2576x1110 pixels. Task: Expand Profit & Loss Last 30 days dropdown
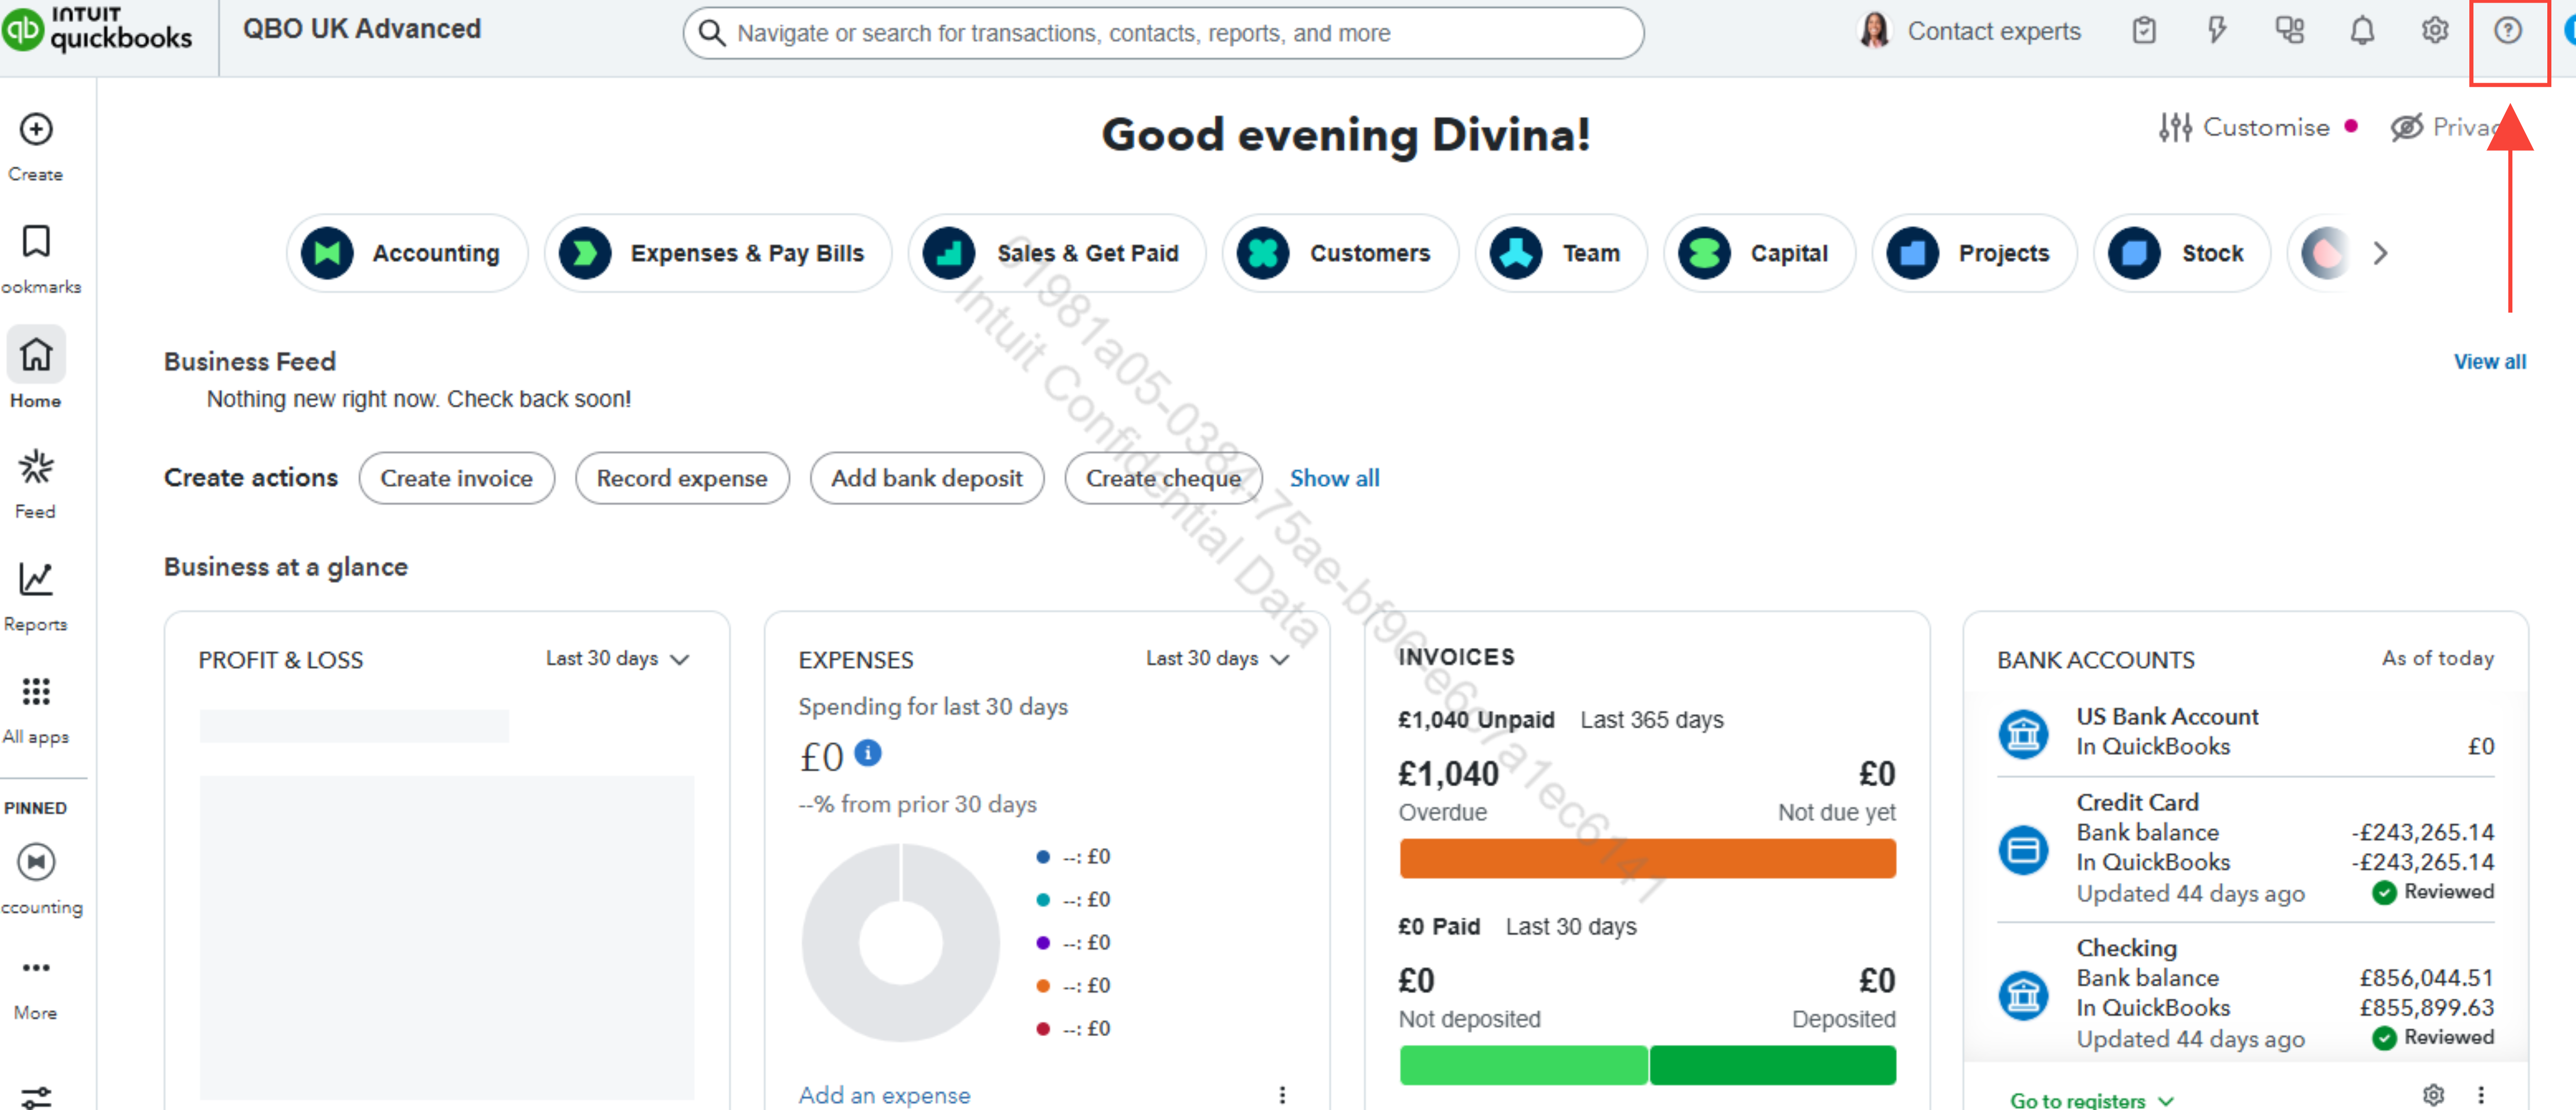(x=618, y=659)
